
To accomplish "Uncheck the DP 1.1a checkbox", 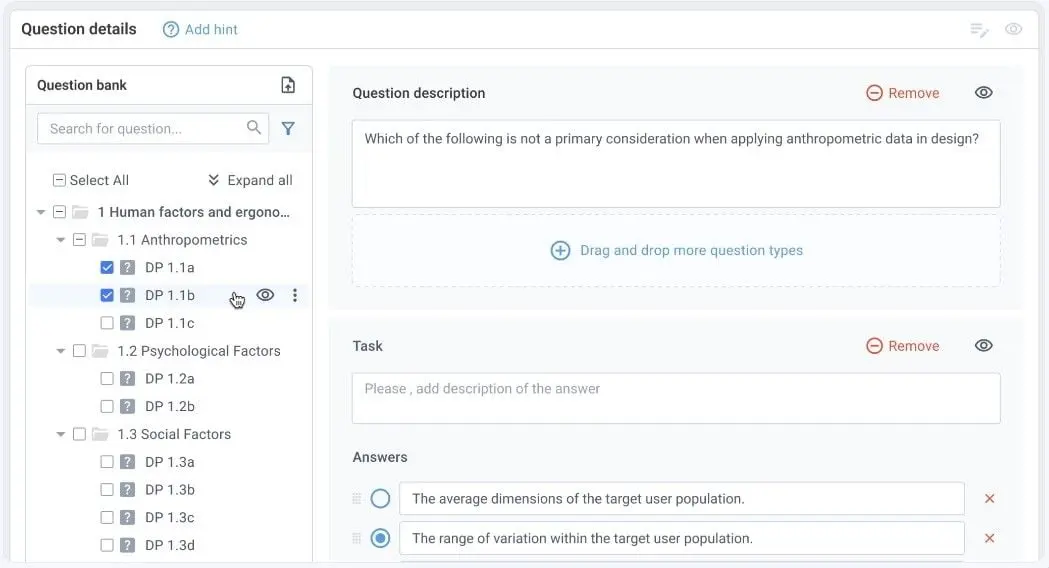I will tap(107, 268).
